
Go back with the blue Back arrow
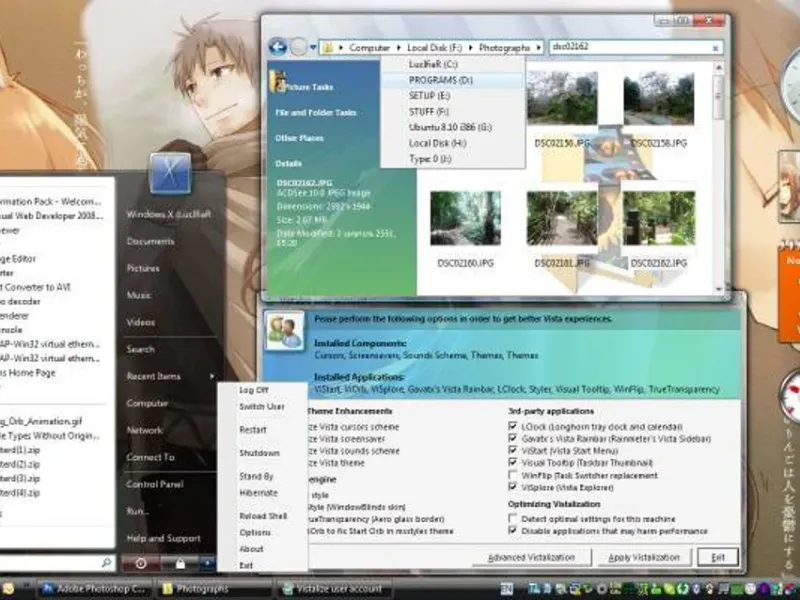click(x=278, y=47)
